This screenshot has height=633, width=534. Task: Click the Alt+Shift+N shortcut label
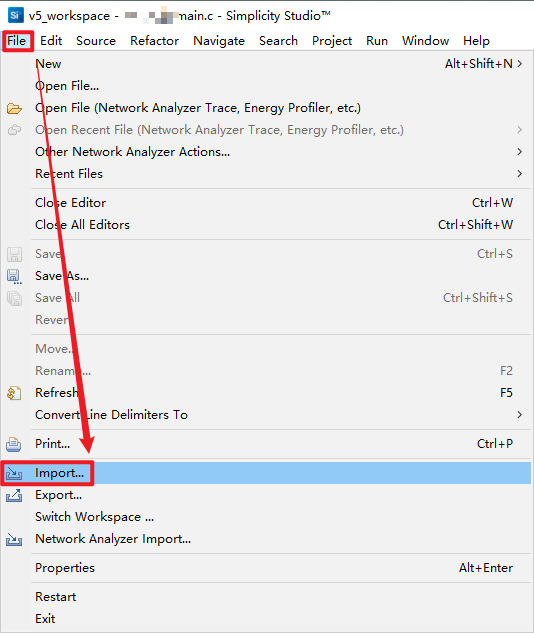[479, 64]
